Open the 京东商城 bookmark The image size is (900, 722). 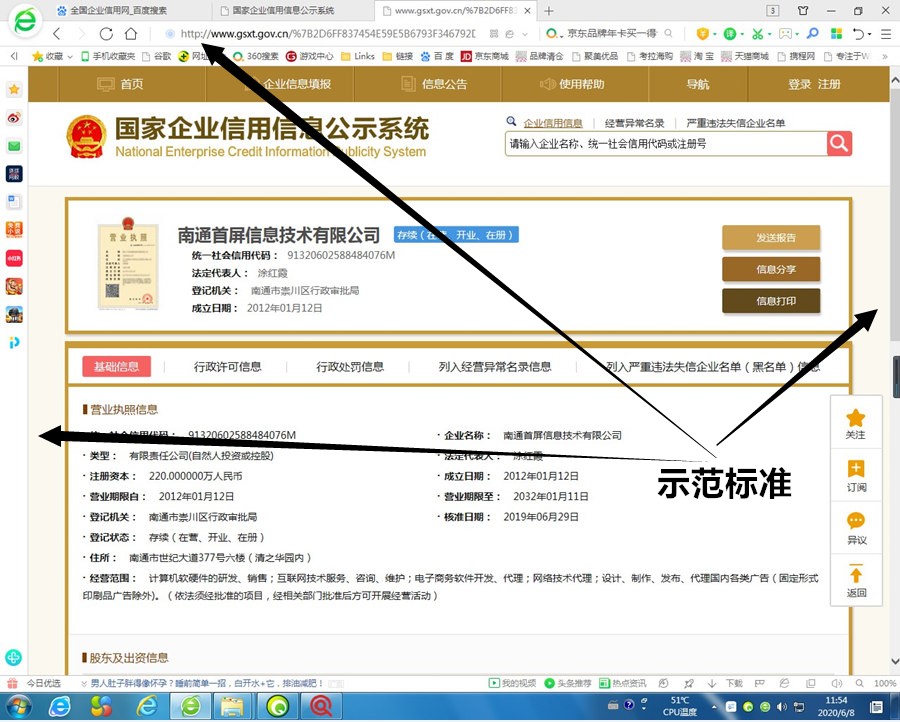(485, 56)
